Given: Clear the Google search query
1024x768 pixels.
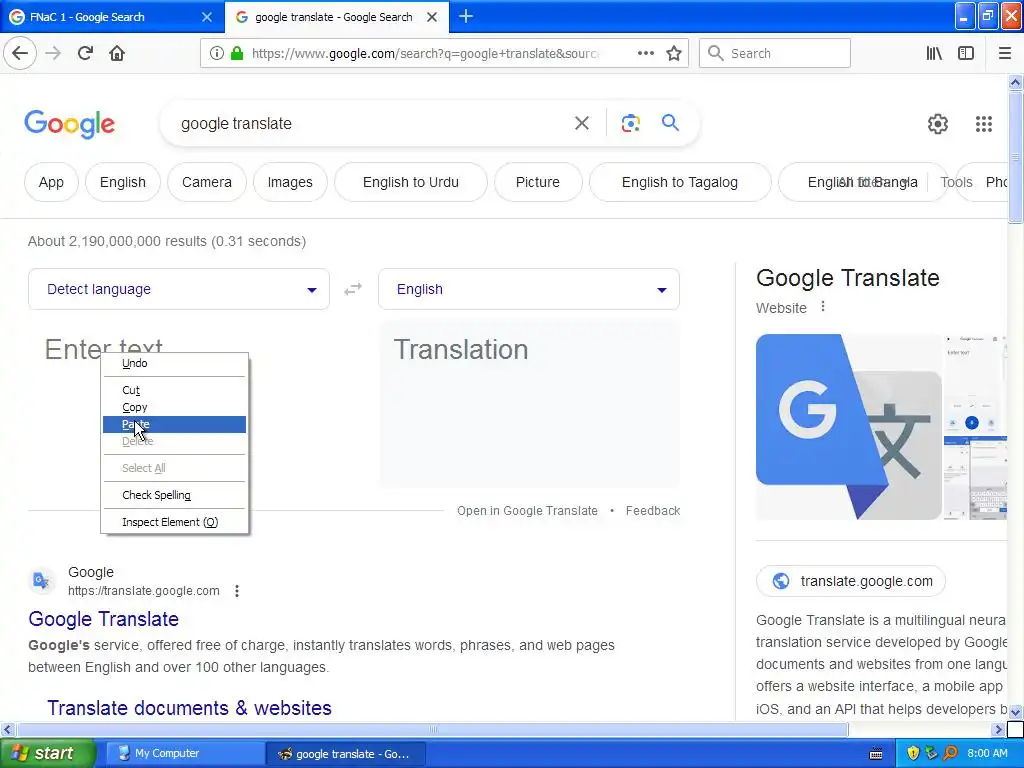Looking at the screenshot, I should click(x=581, y=123).
